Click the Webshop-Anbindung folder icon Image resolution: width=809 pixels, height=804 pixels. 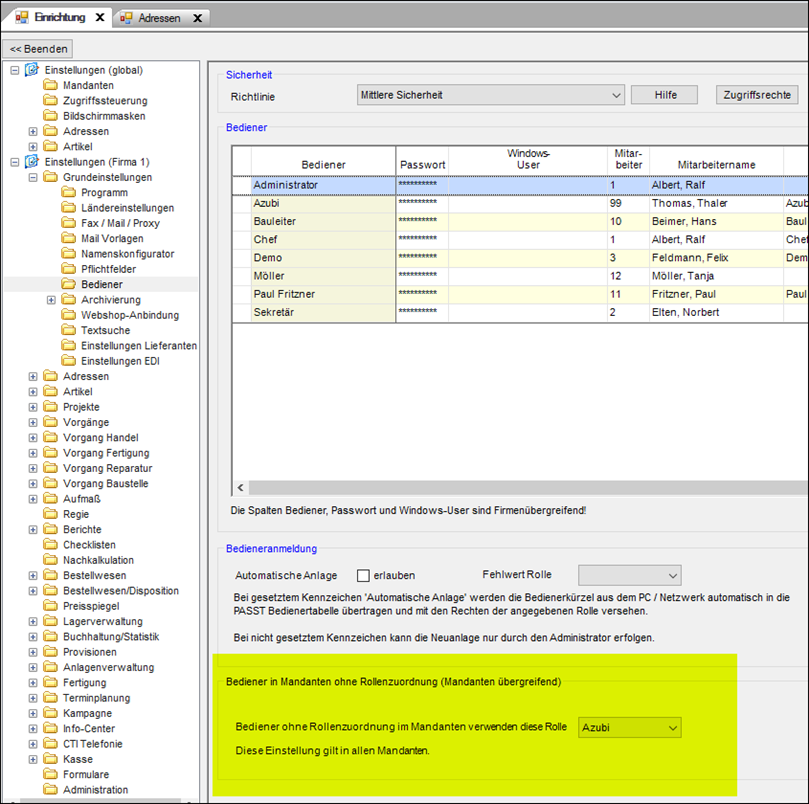pyautogui.click(x=69, y=315)
